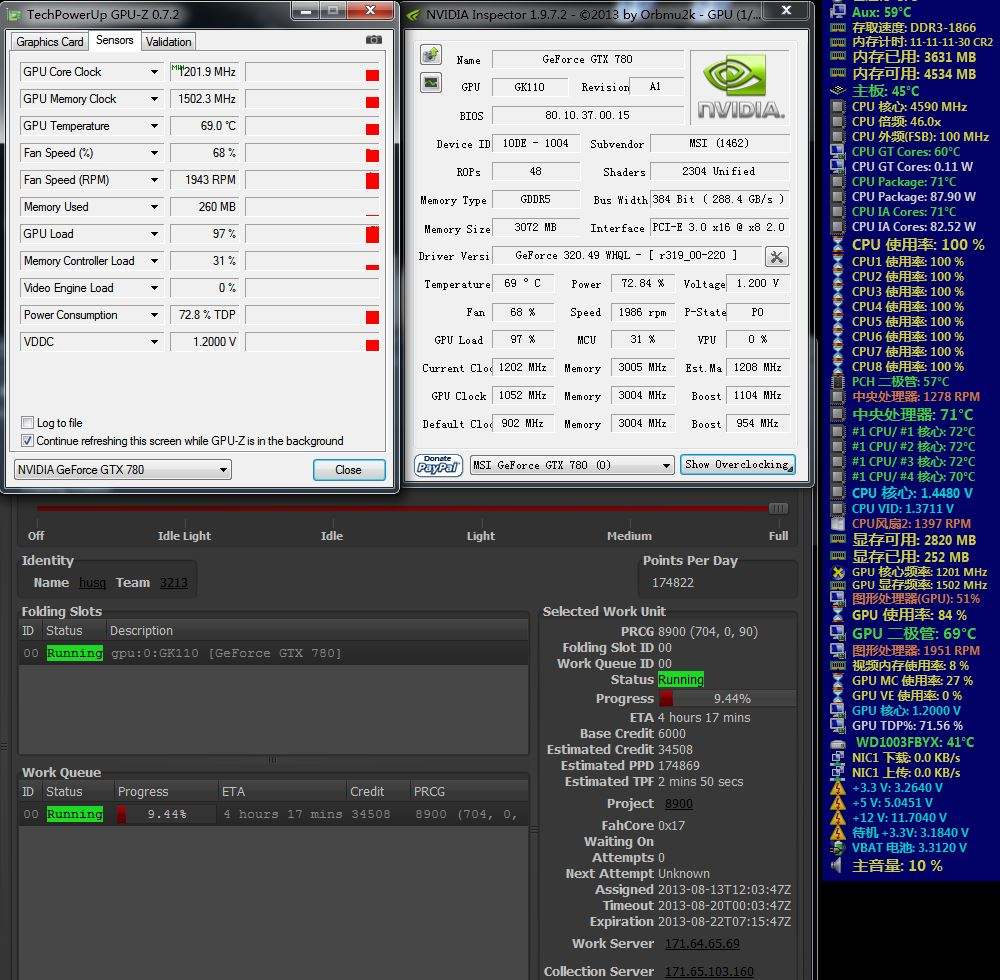Expand the Memory Used sensor dropdown
Screen dimensions: 1000x980
154,207
